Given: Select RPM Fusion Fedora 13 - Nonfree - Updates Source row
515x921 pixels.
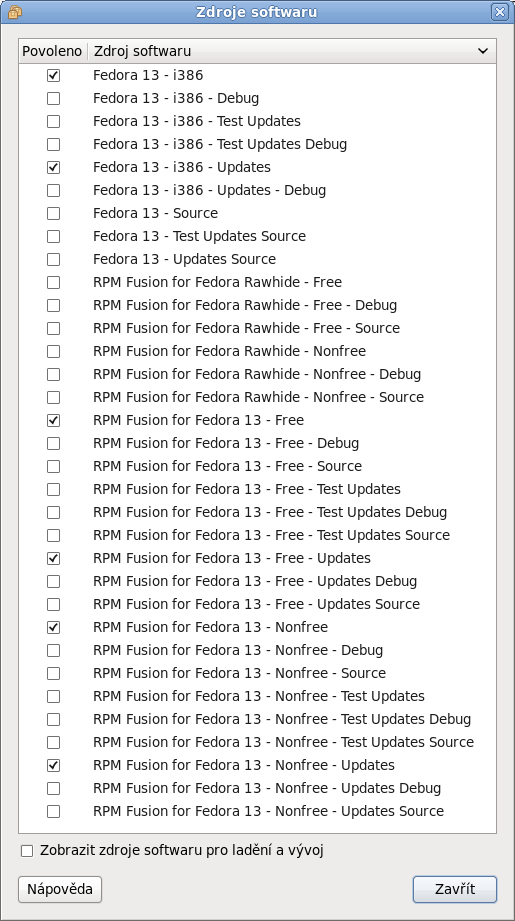Looking at the screenshot, I should click(258, 811).
